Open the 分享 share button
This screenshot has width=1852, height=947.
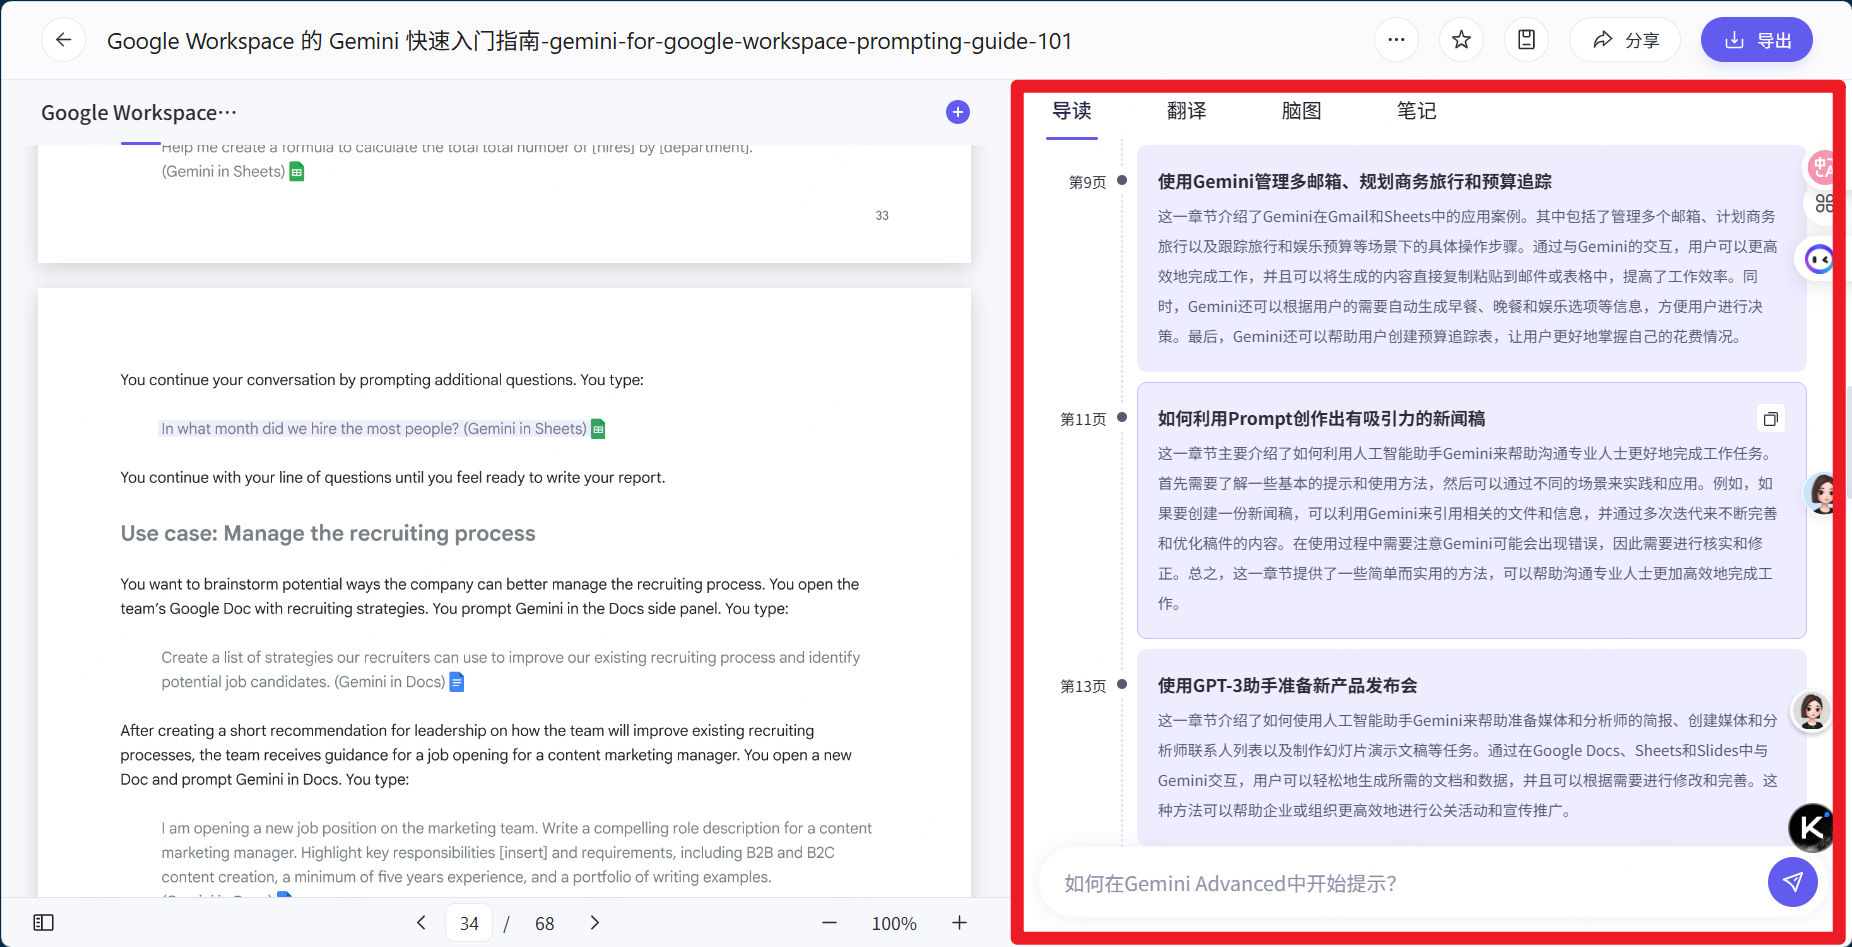click(1625, 40)
